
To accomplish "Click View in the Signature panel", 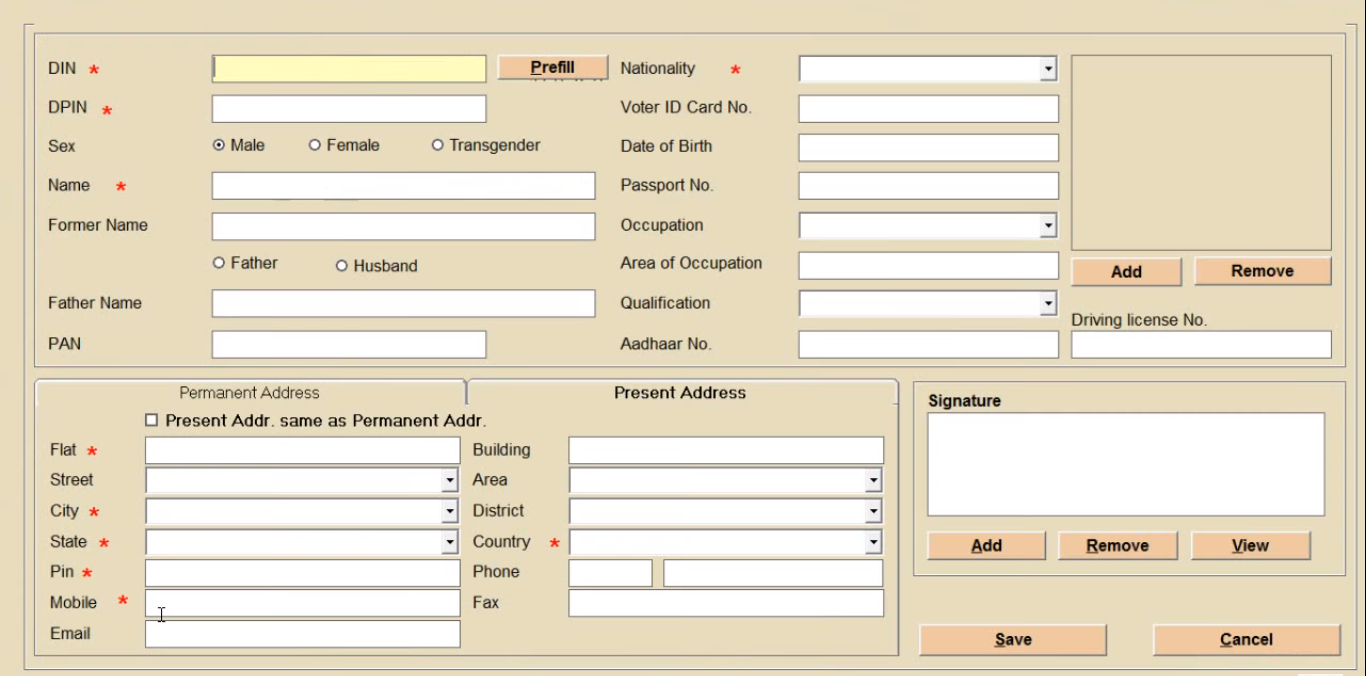I will click(1250, 546).
